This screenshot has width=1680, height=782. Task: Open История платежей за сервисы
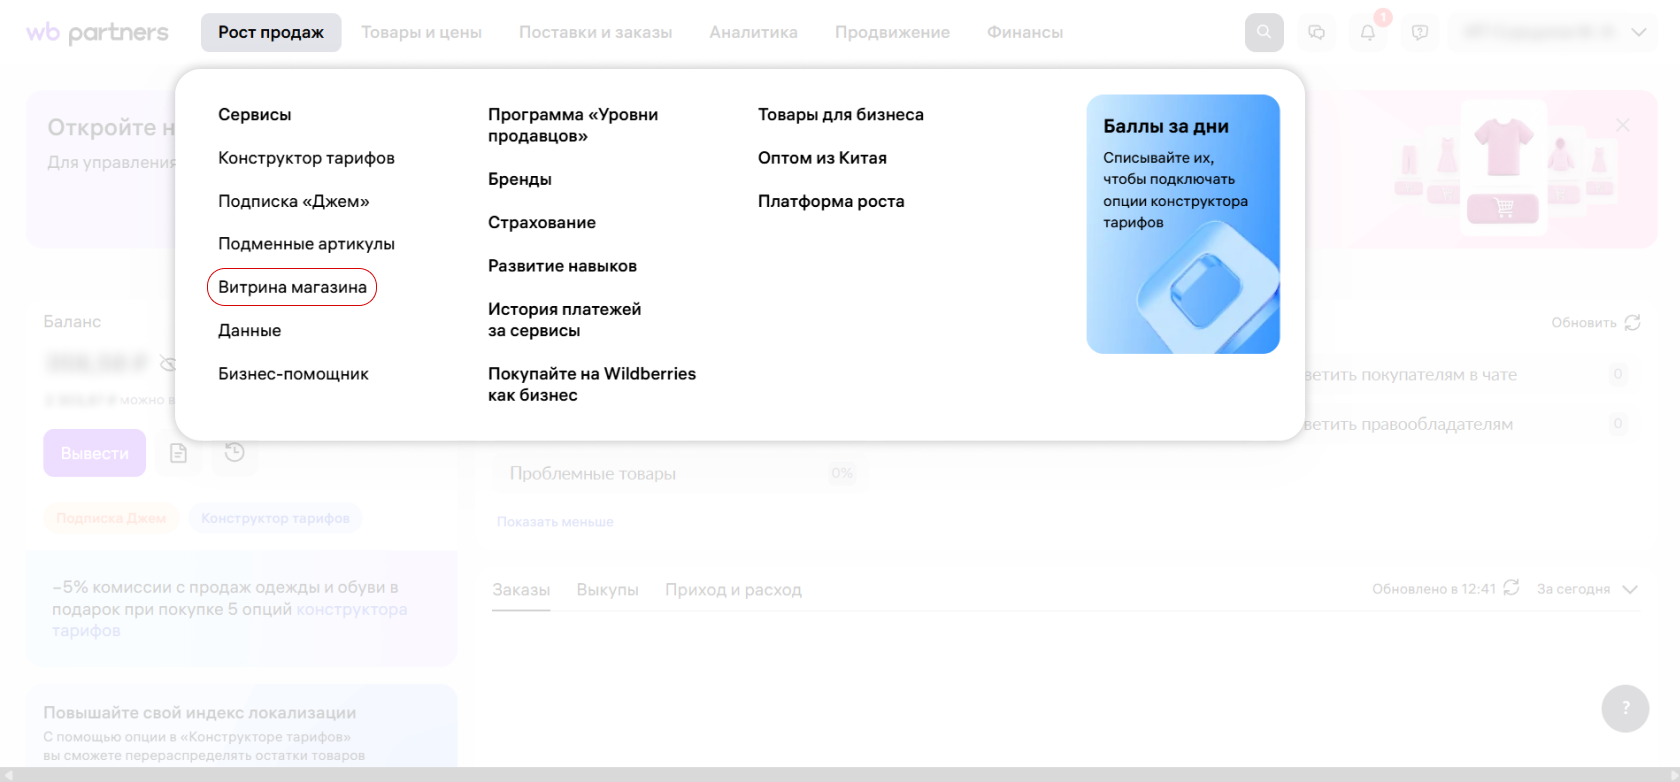(x=565, y=320)
